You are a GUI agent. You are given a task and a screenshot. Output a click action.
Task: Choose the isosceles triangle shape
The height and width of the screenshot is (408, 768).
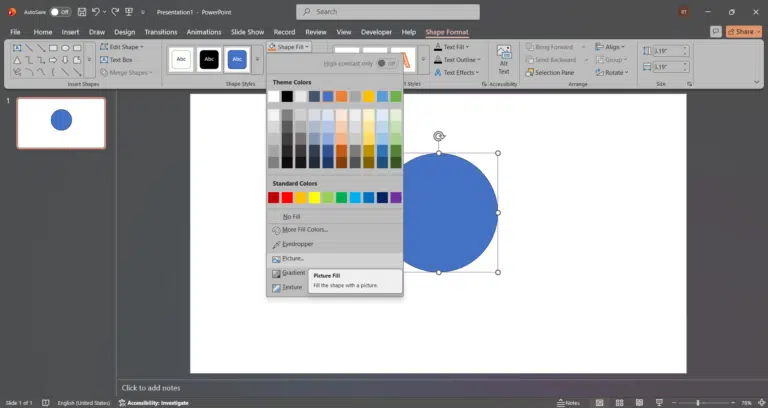(17, 60)
